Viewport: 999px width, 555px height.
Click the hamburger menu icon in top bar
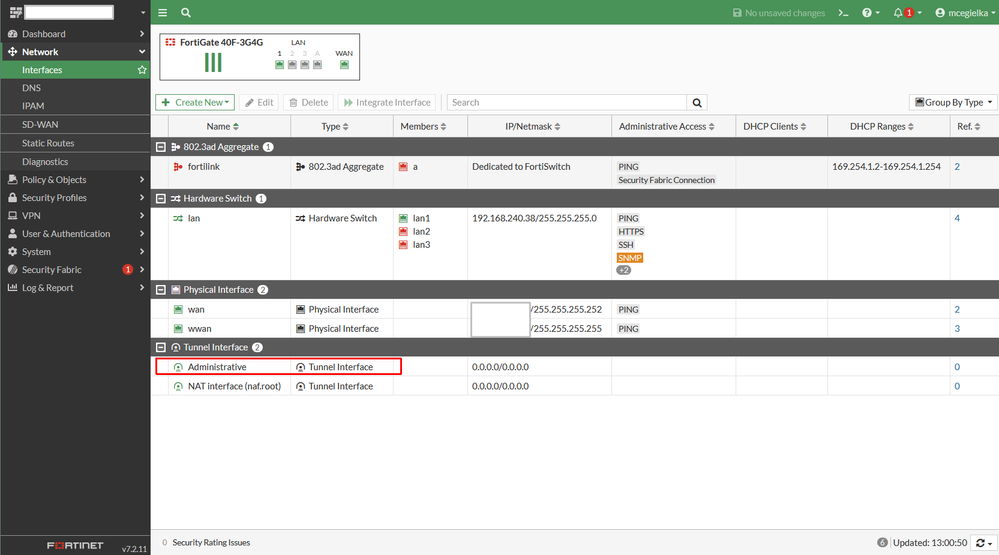click(x=163, y=13)
